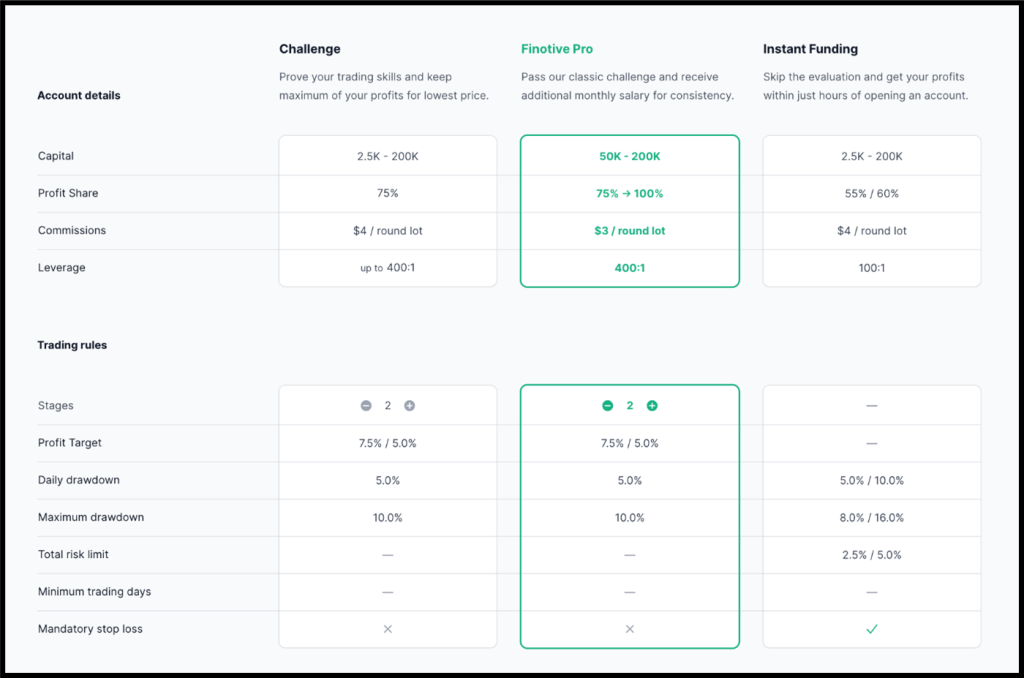Click the Commissions row label
Image resolution: width=1024 pixels, height=678 pixels.
pos(72,231)
